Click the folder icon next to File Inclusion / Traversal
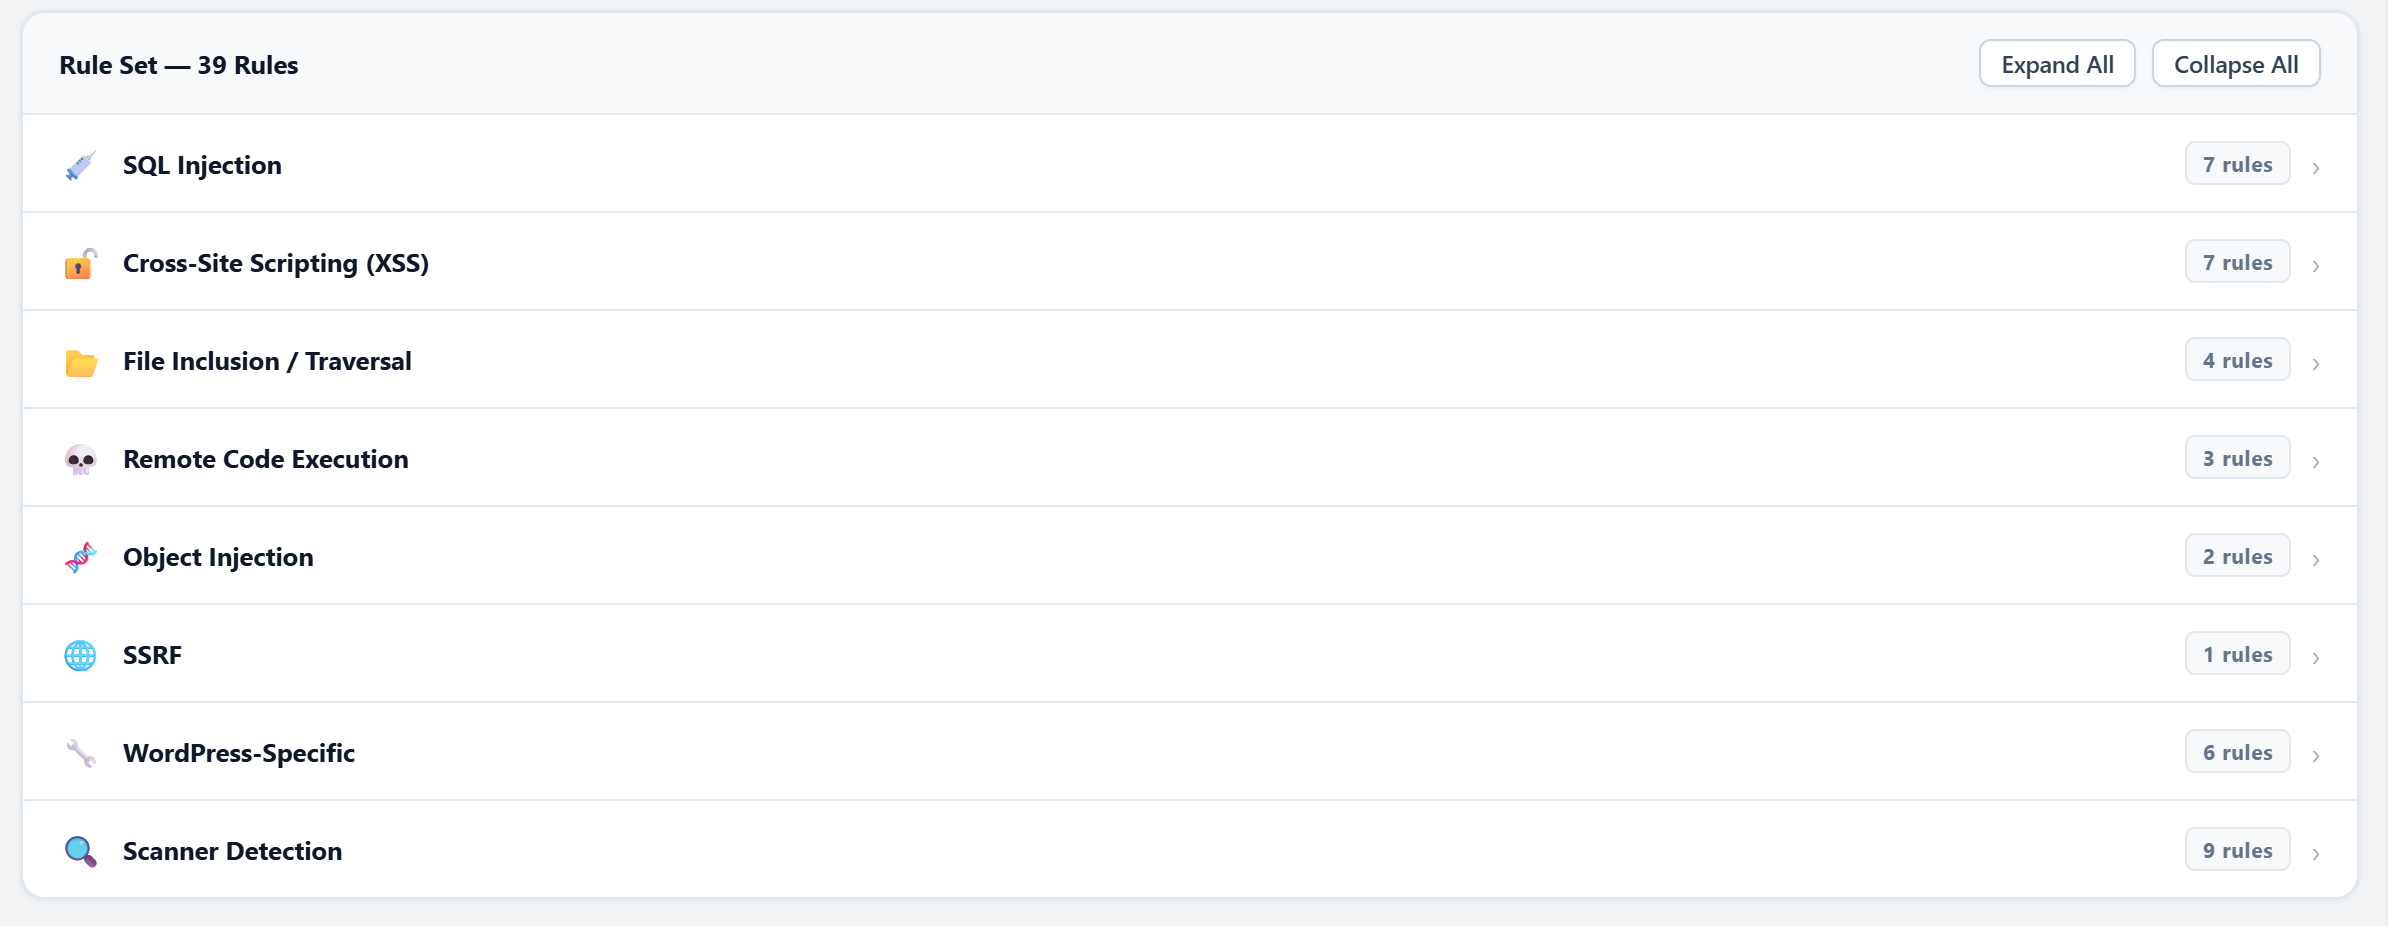Viewport: 2388px width, 926px height. tap(80, 361)
